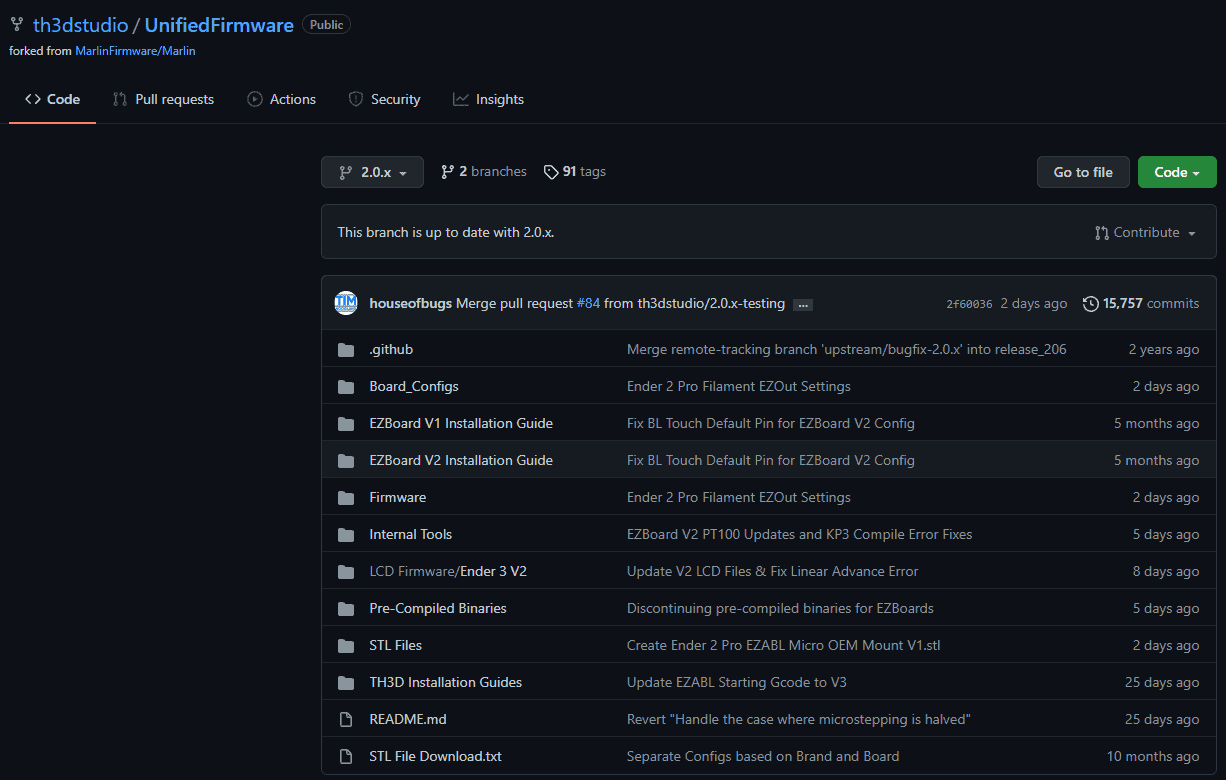Click the history clock icon by commits
This screenshot has width=1226, height=780.
(x=1091, y=303)
